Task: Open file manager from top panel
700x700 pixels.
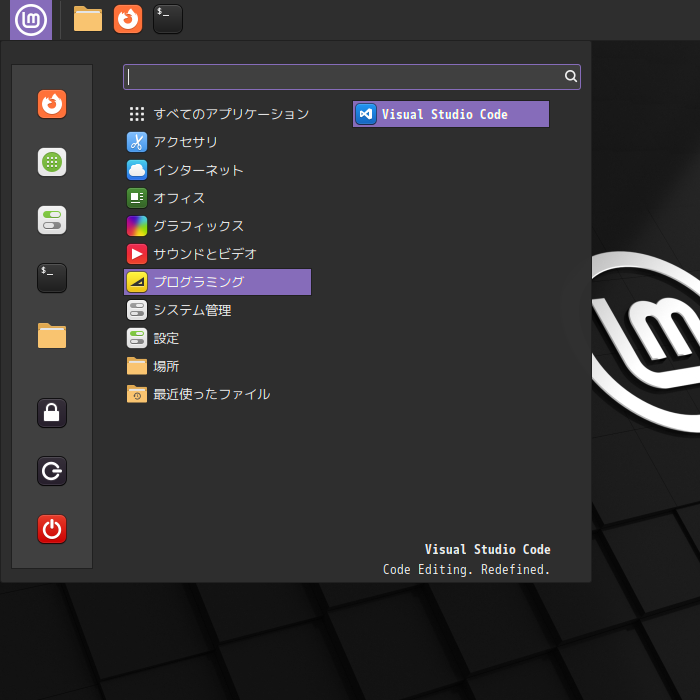Action: click(88, 19)
